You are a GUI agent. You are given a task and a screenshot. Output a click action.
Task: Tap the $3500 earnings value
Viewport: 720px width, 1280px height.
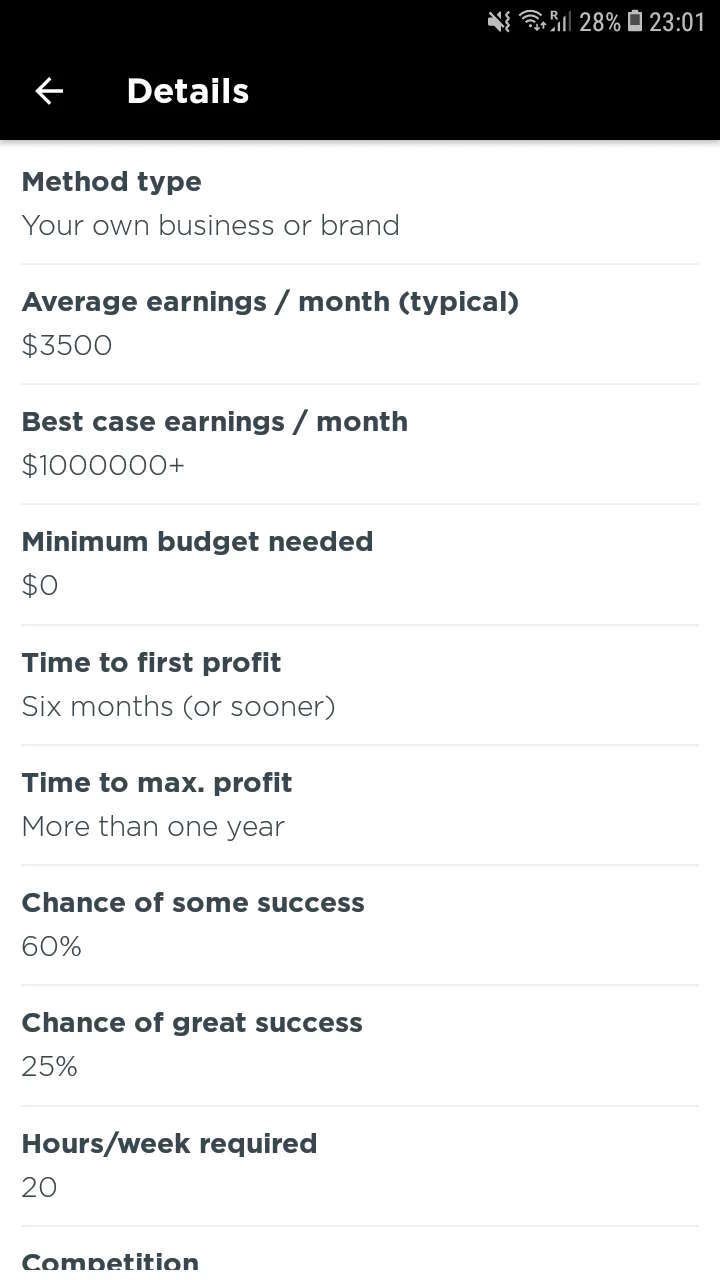pyautogui.click(x=67, y=346)
